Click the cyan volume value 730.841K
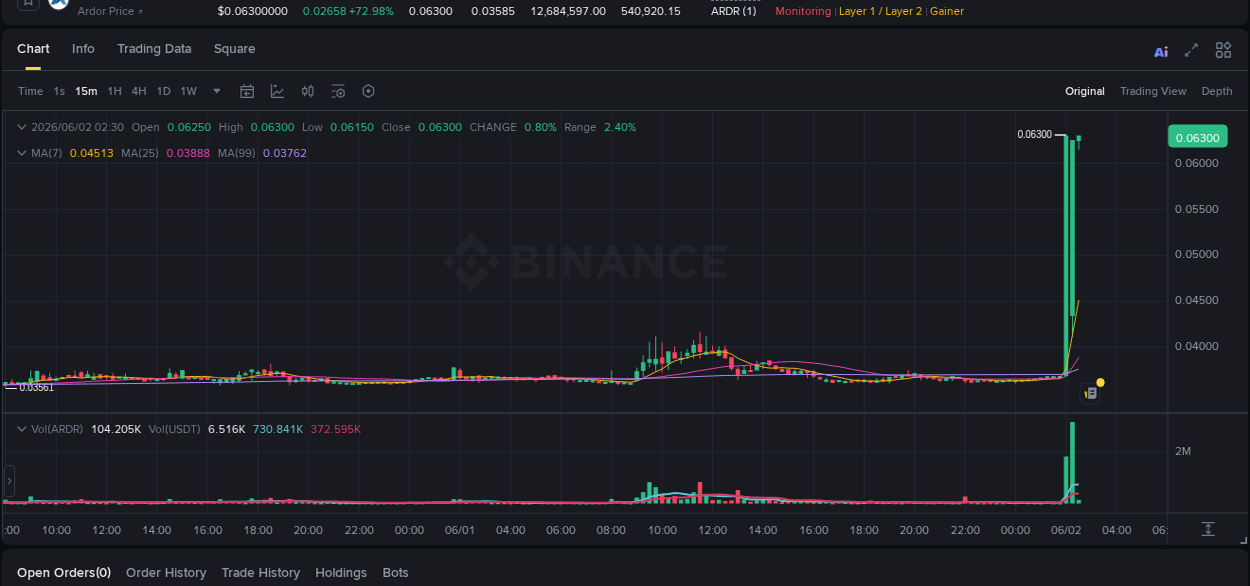Viewport: 1250px width, 586px height. coord(278,429)
